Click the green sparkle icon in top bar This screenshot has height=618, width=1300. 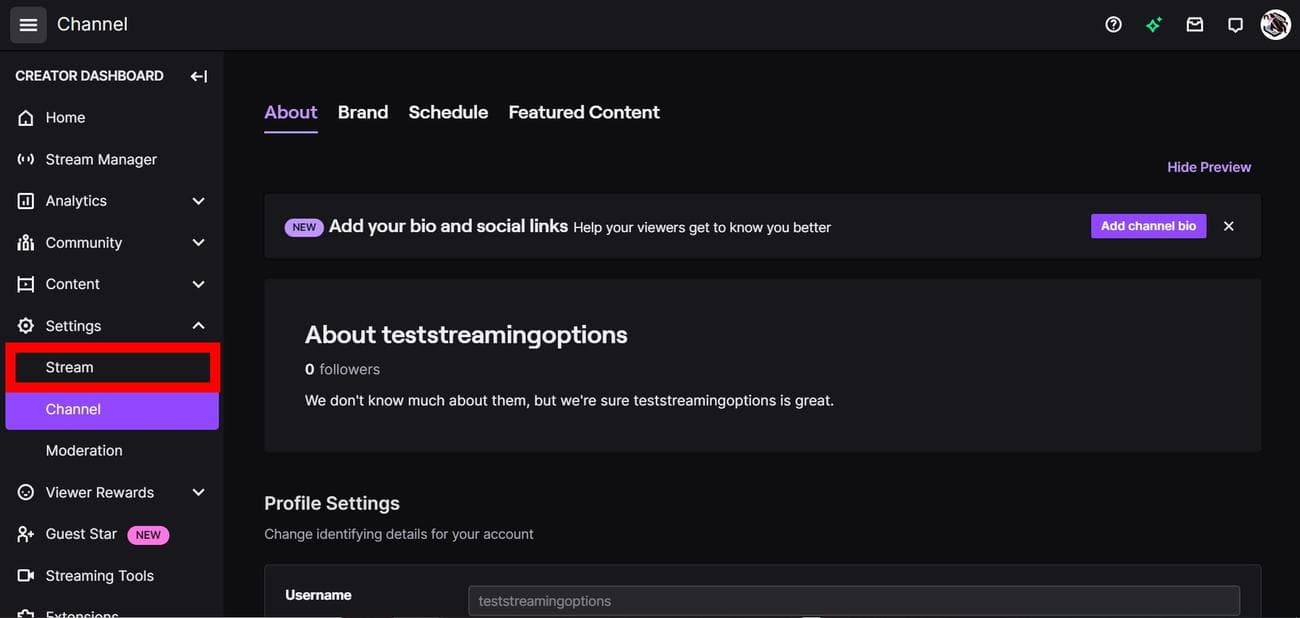pos(1154,25)
